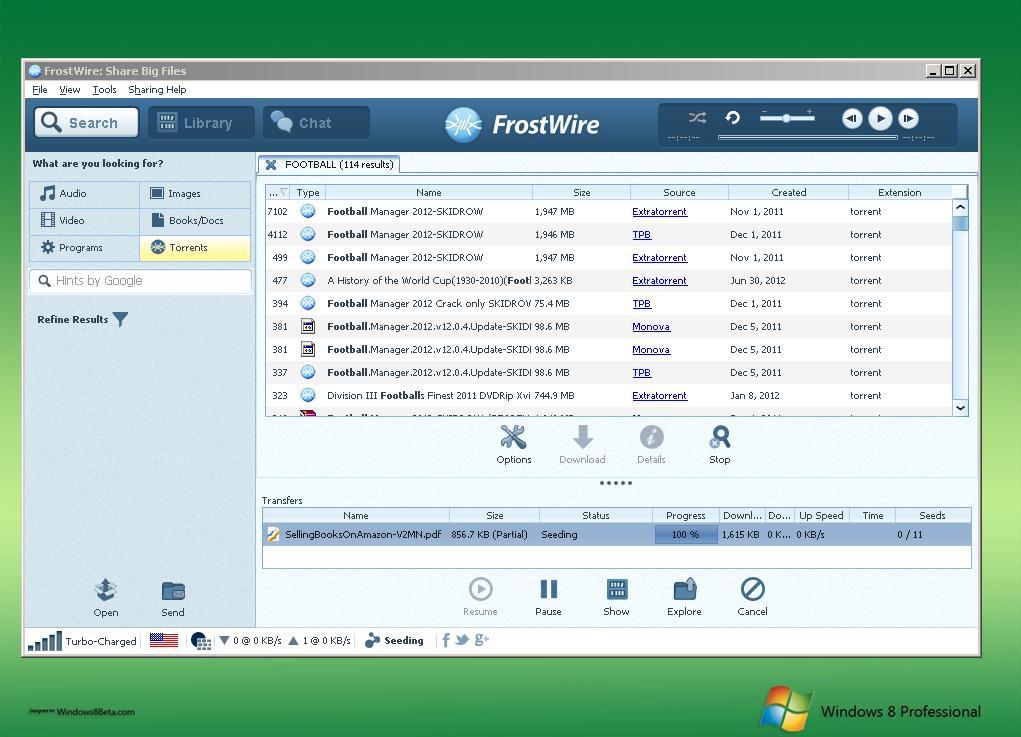Viewport: 1021px width, 737px height.
Task: Open the Sharing Help menu
Action: [x=157, y=90]
